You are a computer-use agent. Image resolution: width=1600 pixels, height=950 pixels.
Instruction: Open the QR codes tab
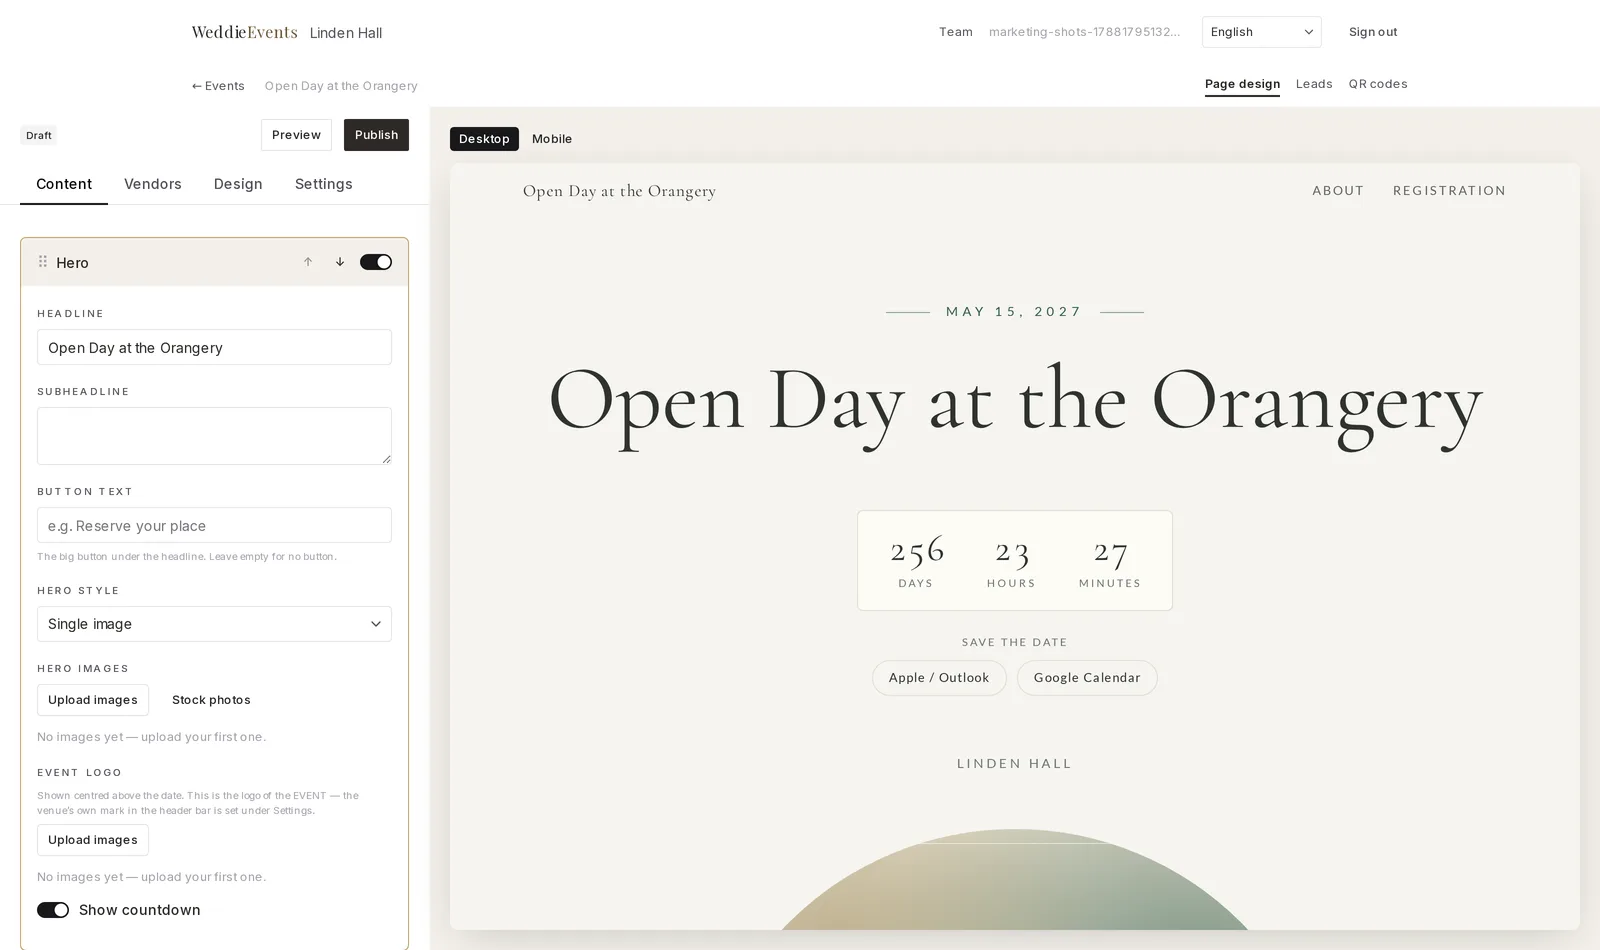1378,84
